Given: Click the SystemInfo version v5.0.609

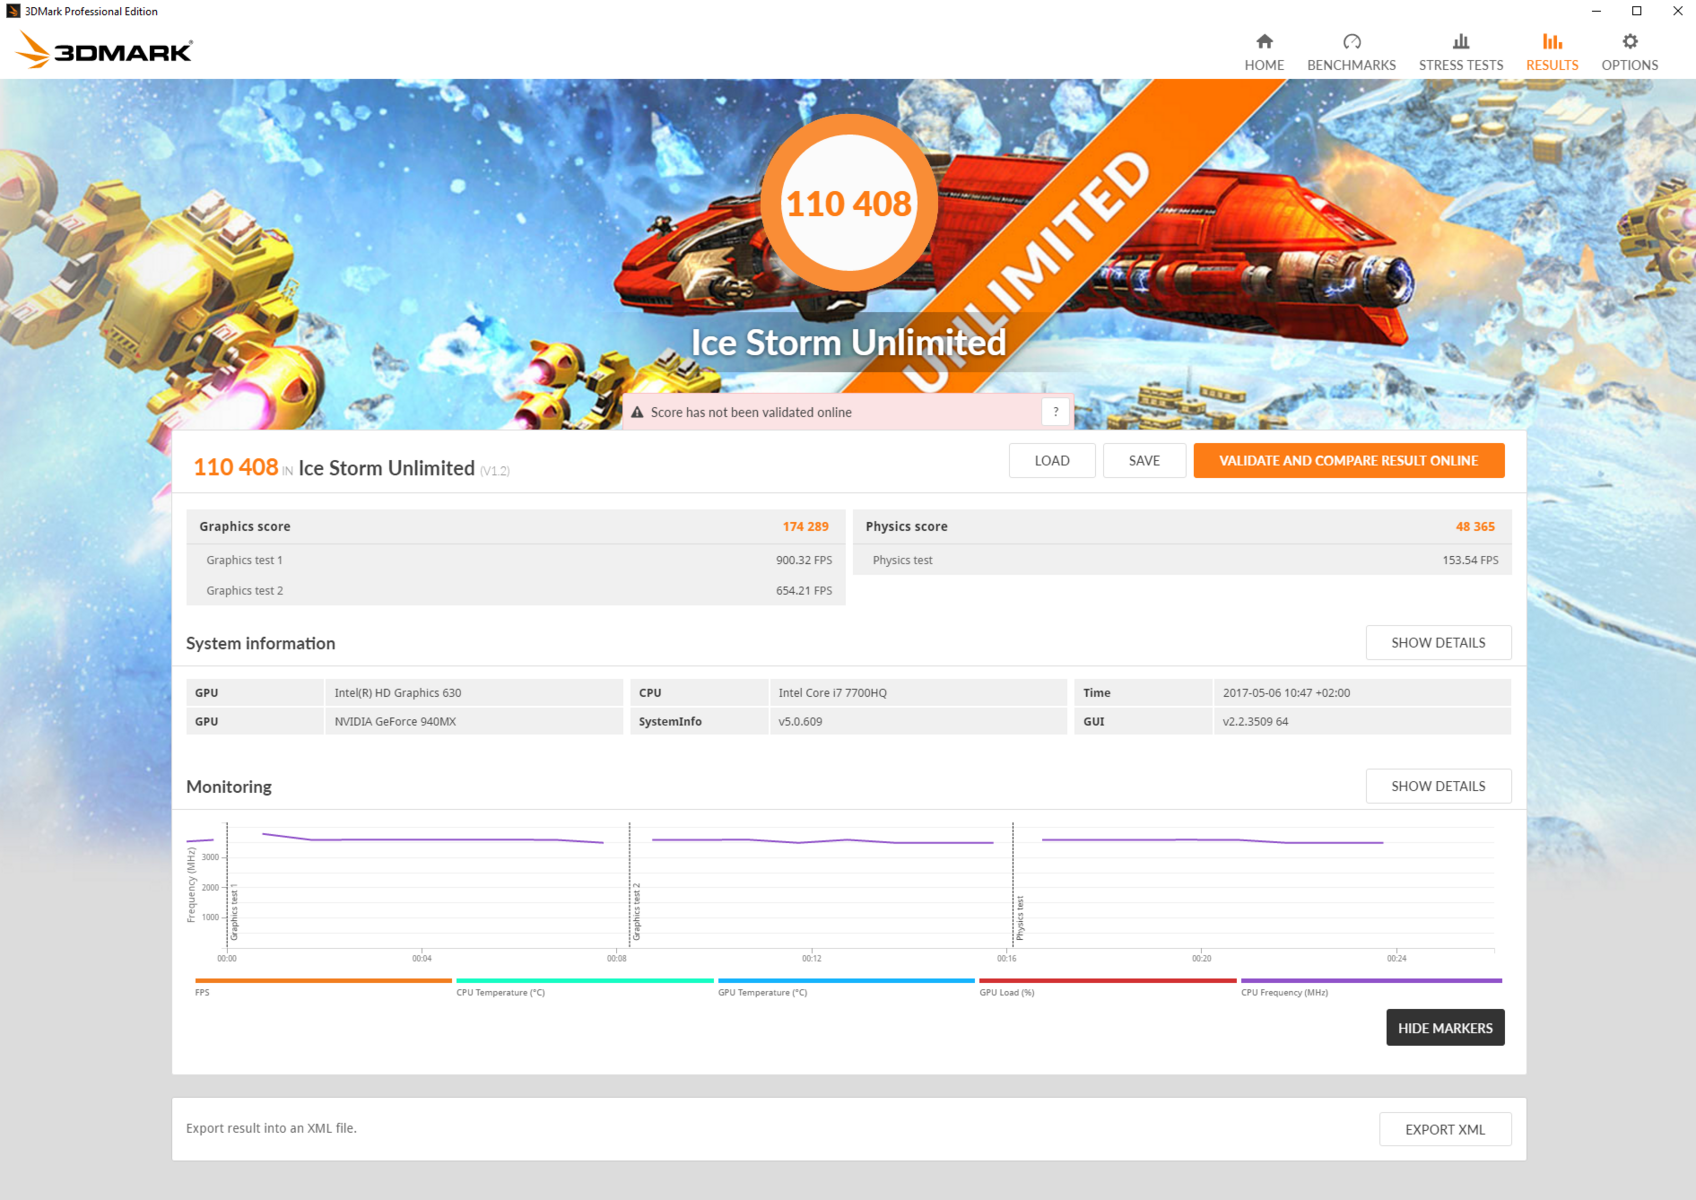Looking at the screenshot, I should (800, 722).
